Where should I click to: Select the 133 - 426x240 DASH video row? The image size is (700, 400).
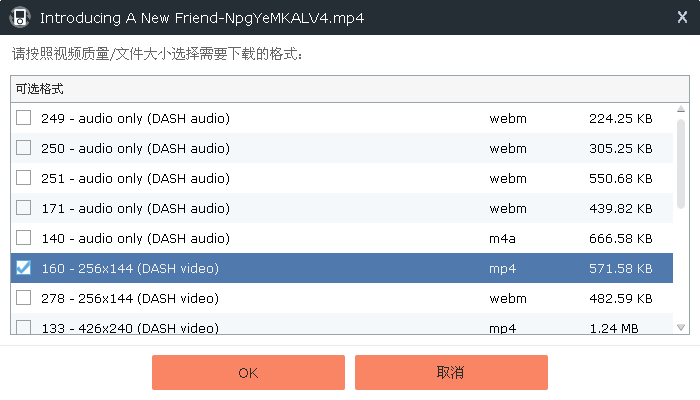tap(342, 324)
